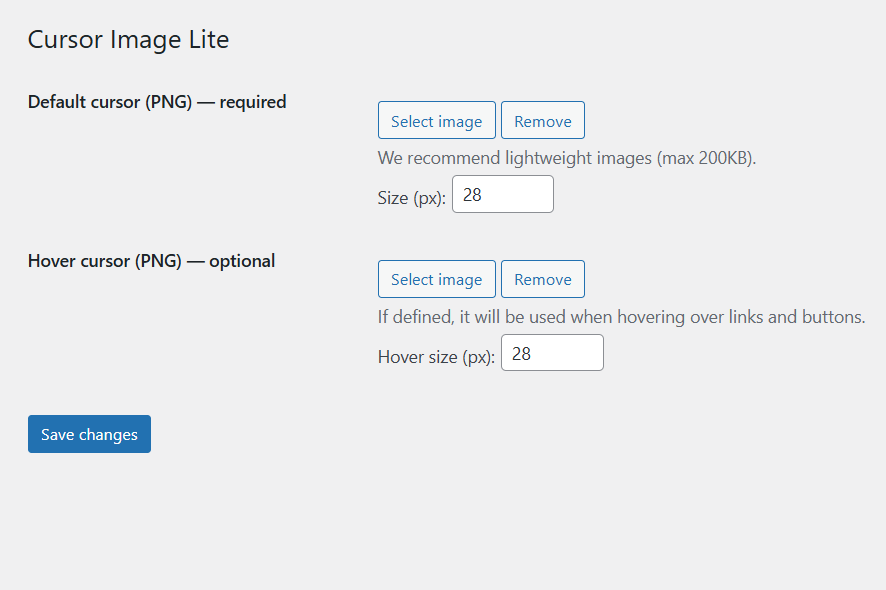This screenshot has height=590, width=886.
Task: Click Select image for the hover cursor
Action: (436, 279)
